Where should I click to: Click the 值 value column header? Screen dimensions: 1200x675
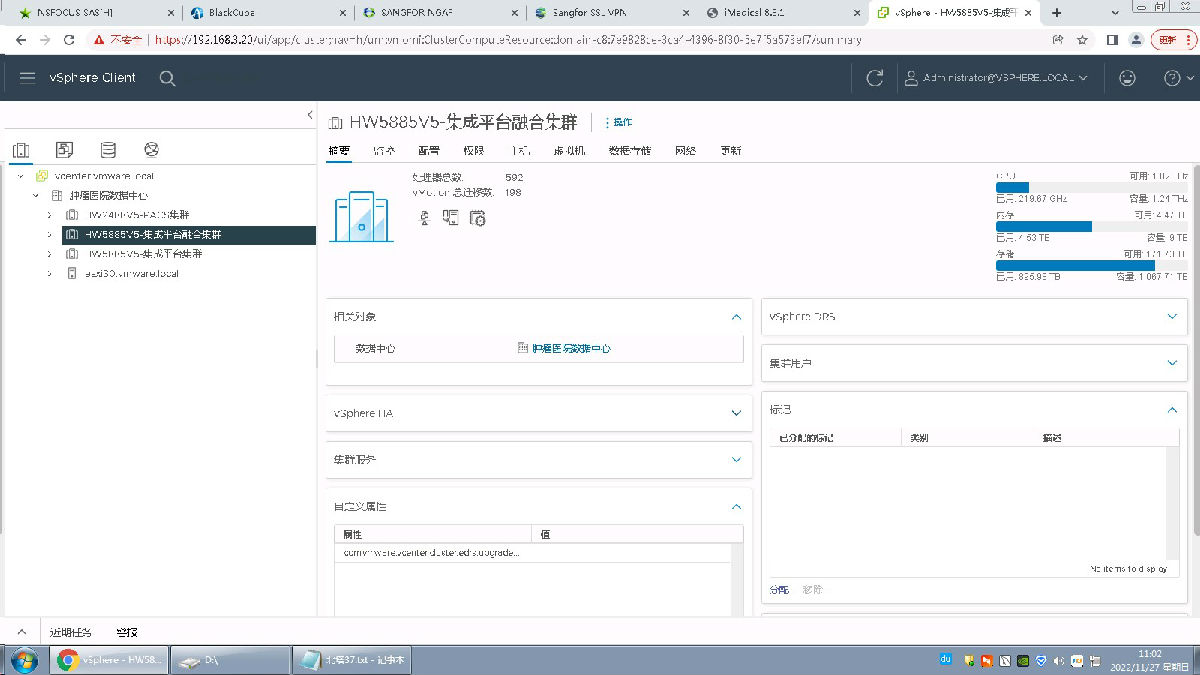(x=637, y=534)
